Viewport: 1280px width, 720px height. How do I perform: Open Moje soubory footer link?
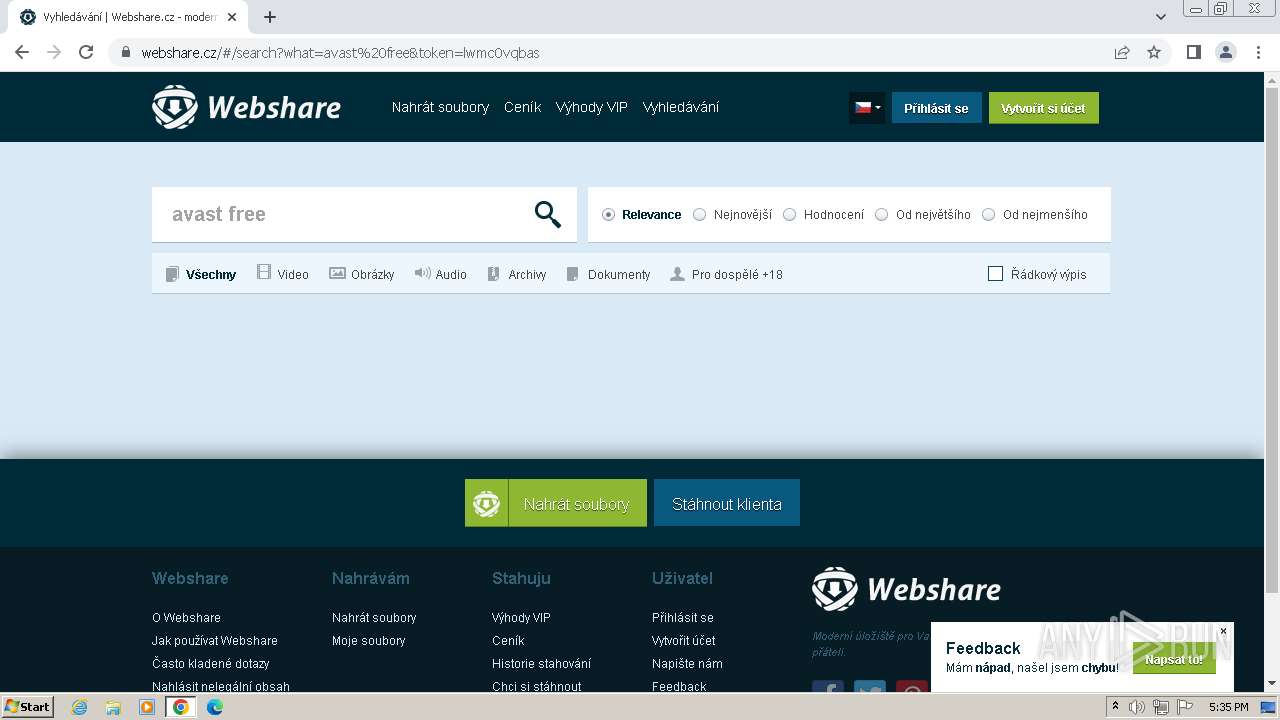click(x=368, y=641)
